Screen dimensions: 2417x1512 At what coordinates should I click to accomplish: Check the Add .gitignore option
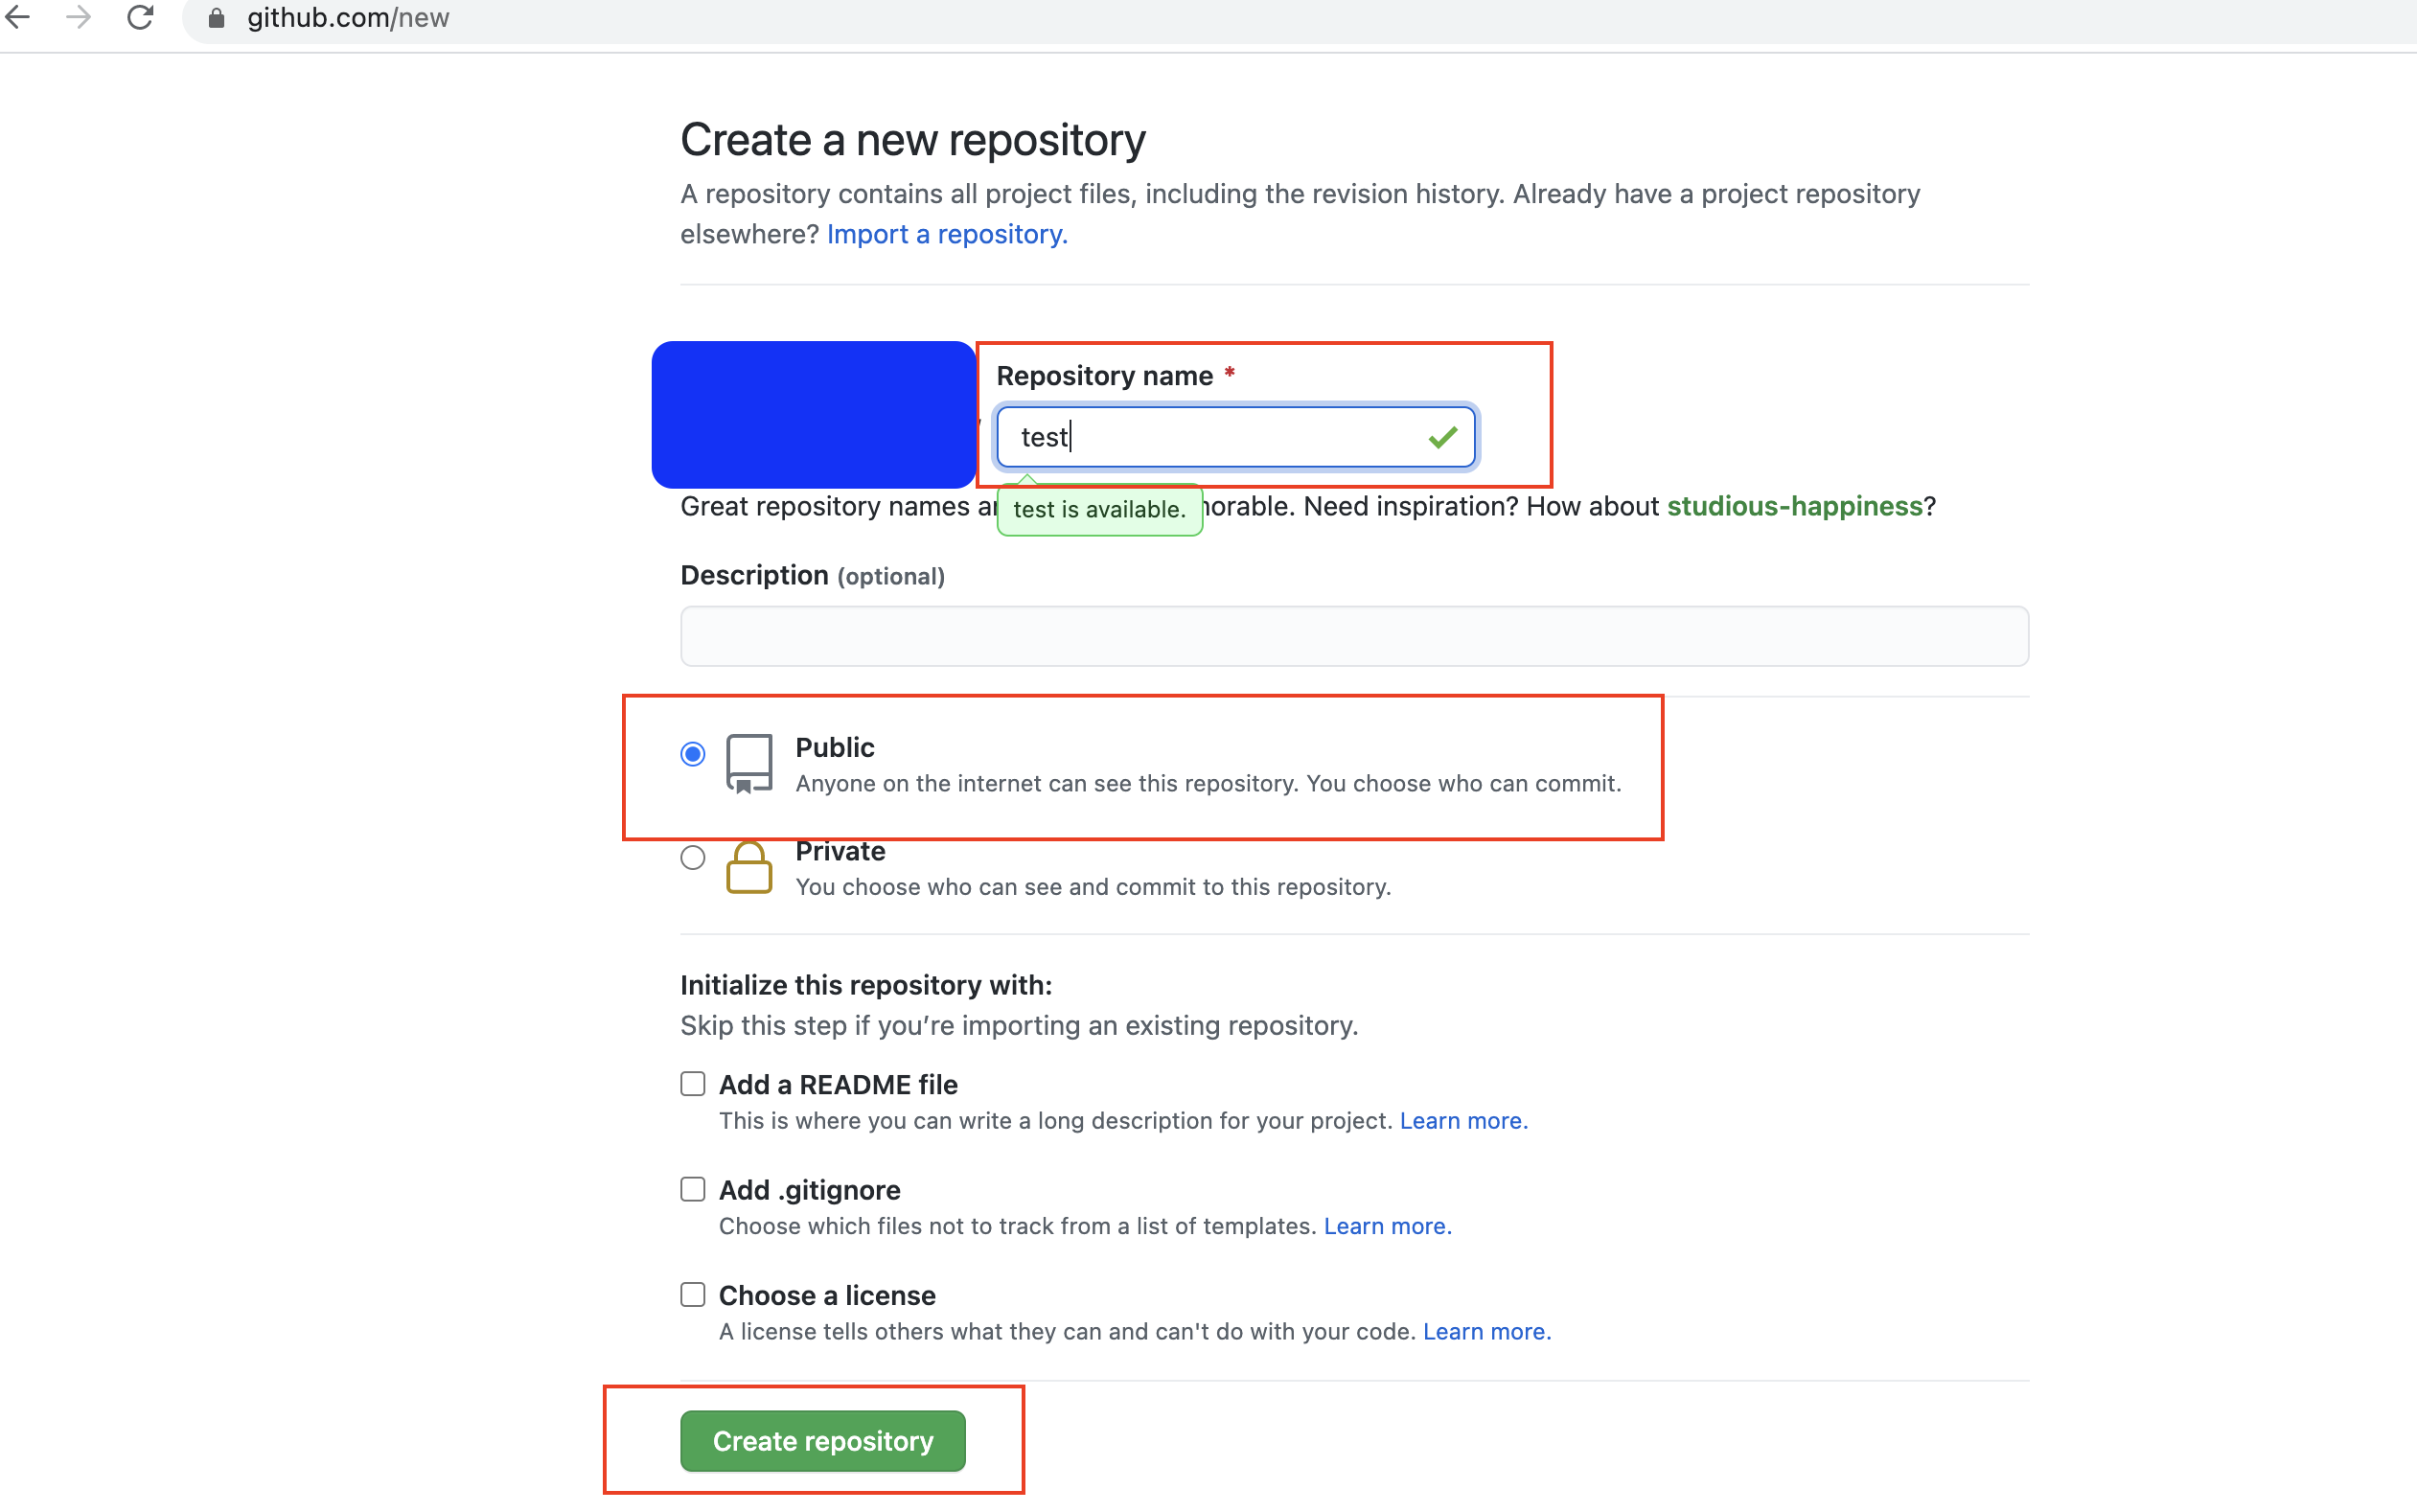click(693, 1189)
